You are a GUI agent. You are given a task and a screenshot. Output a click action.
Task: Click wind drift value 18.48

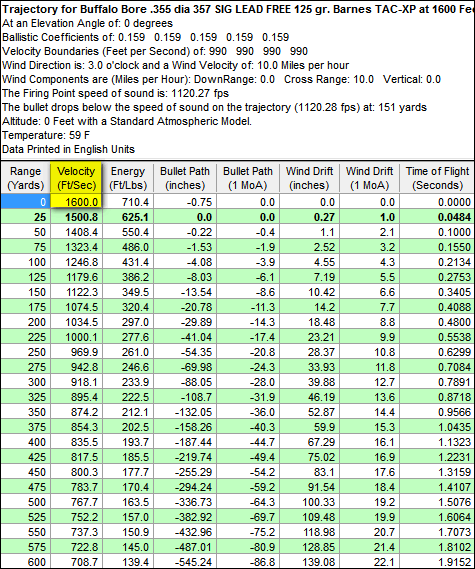tap(309, 322)
